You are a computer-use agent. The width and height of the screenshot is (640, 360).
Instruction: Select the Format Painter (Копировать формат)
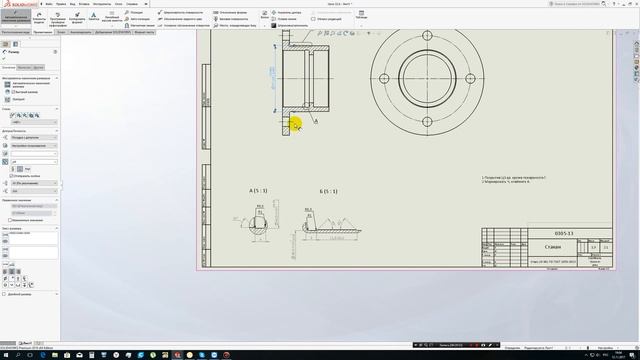tap(77, 18)
